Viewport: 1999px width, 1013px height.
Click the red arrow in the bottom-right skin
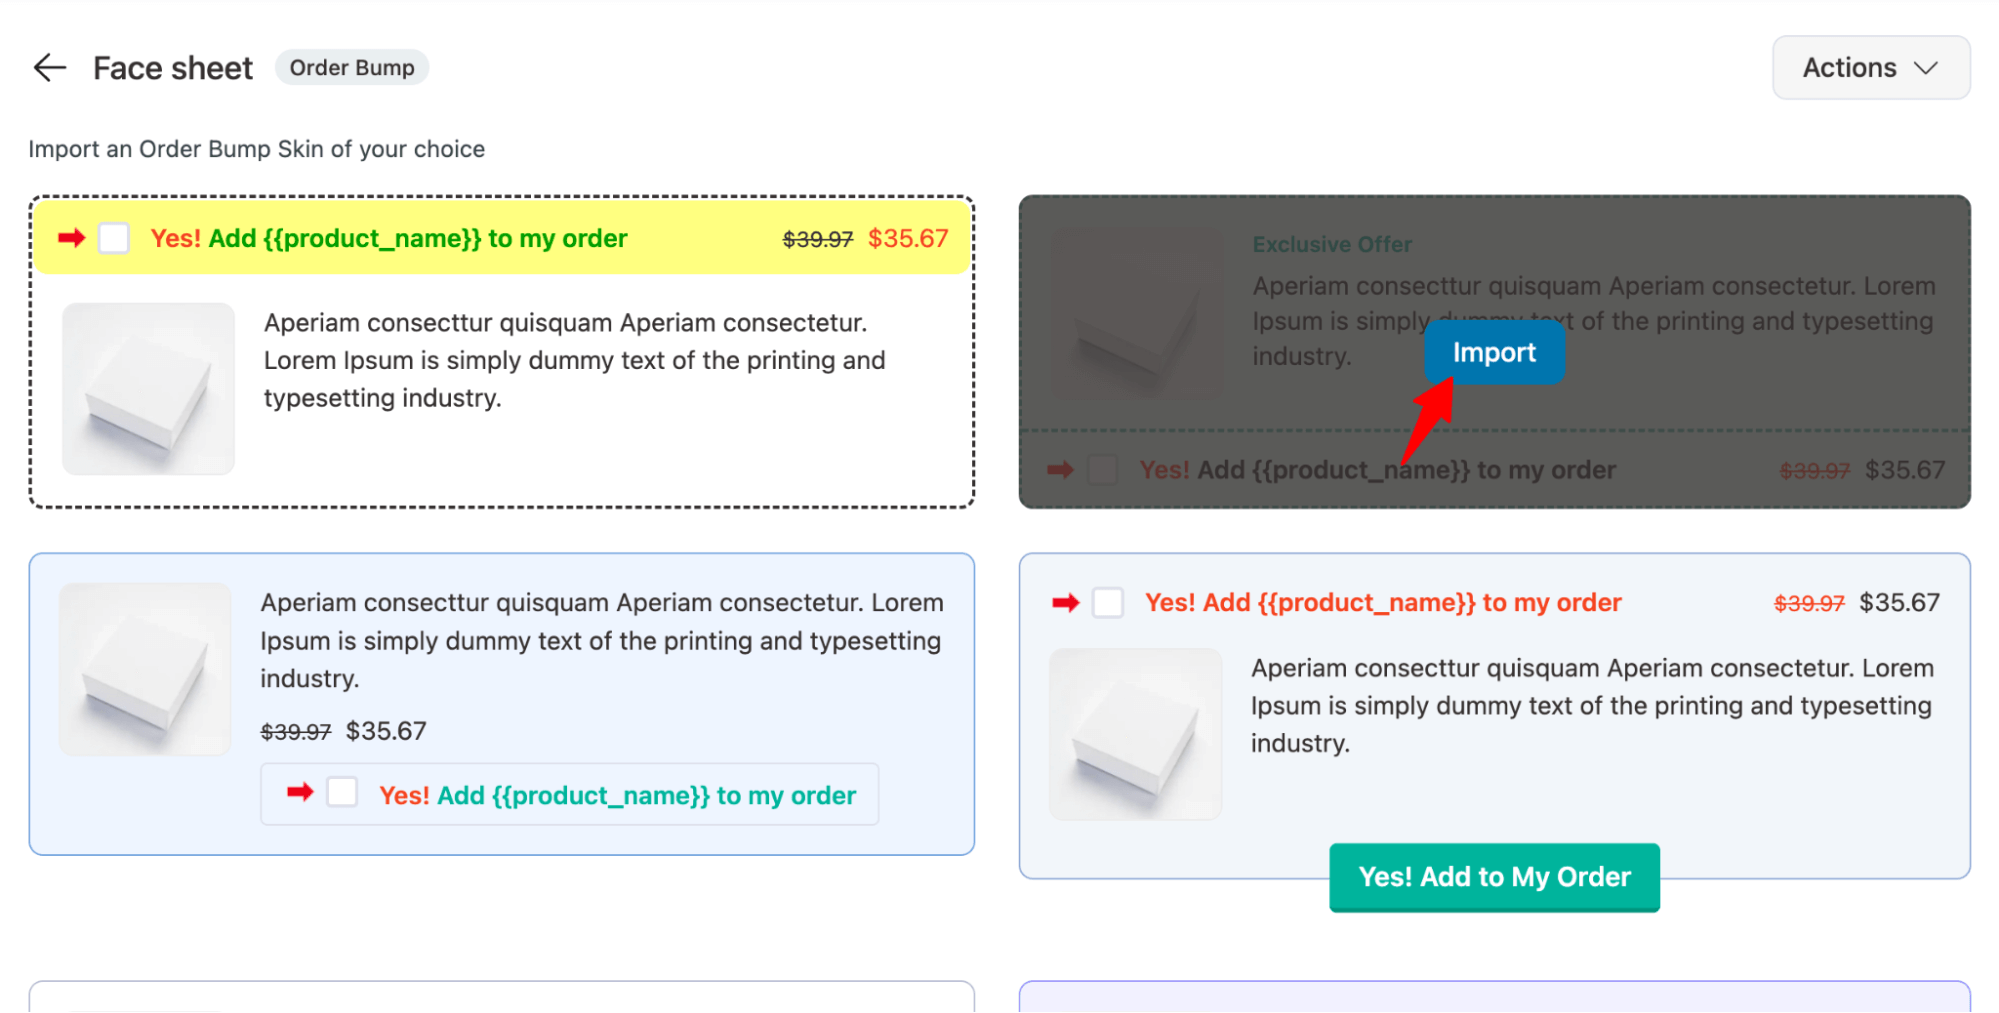point(1068,602)
